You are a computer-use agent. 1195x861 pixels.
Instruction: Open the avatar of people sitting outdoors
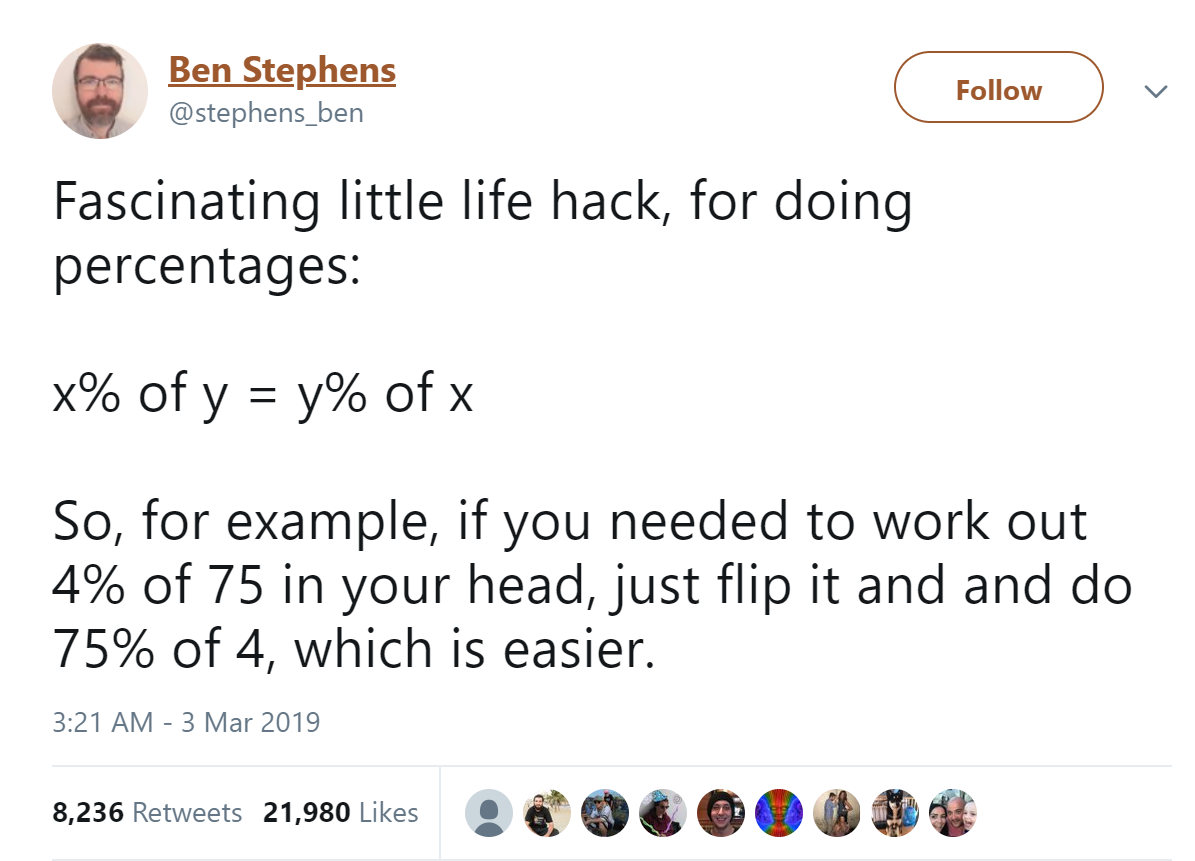pos(604,813)
